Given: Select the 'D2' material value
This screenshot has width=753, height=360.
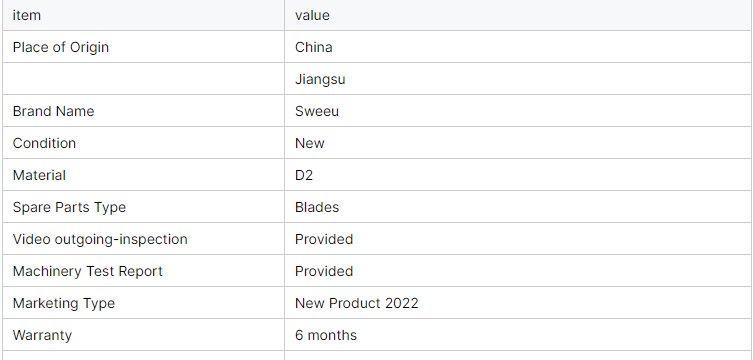Looking at the screenshot, I should [304, 175].
